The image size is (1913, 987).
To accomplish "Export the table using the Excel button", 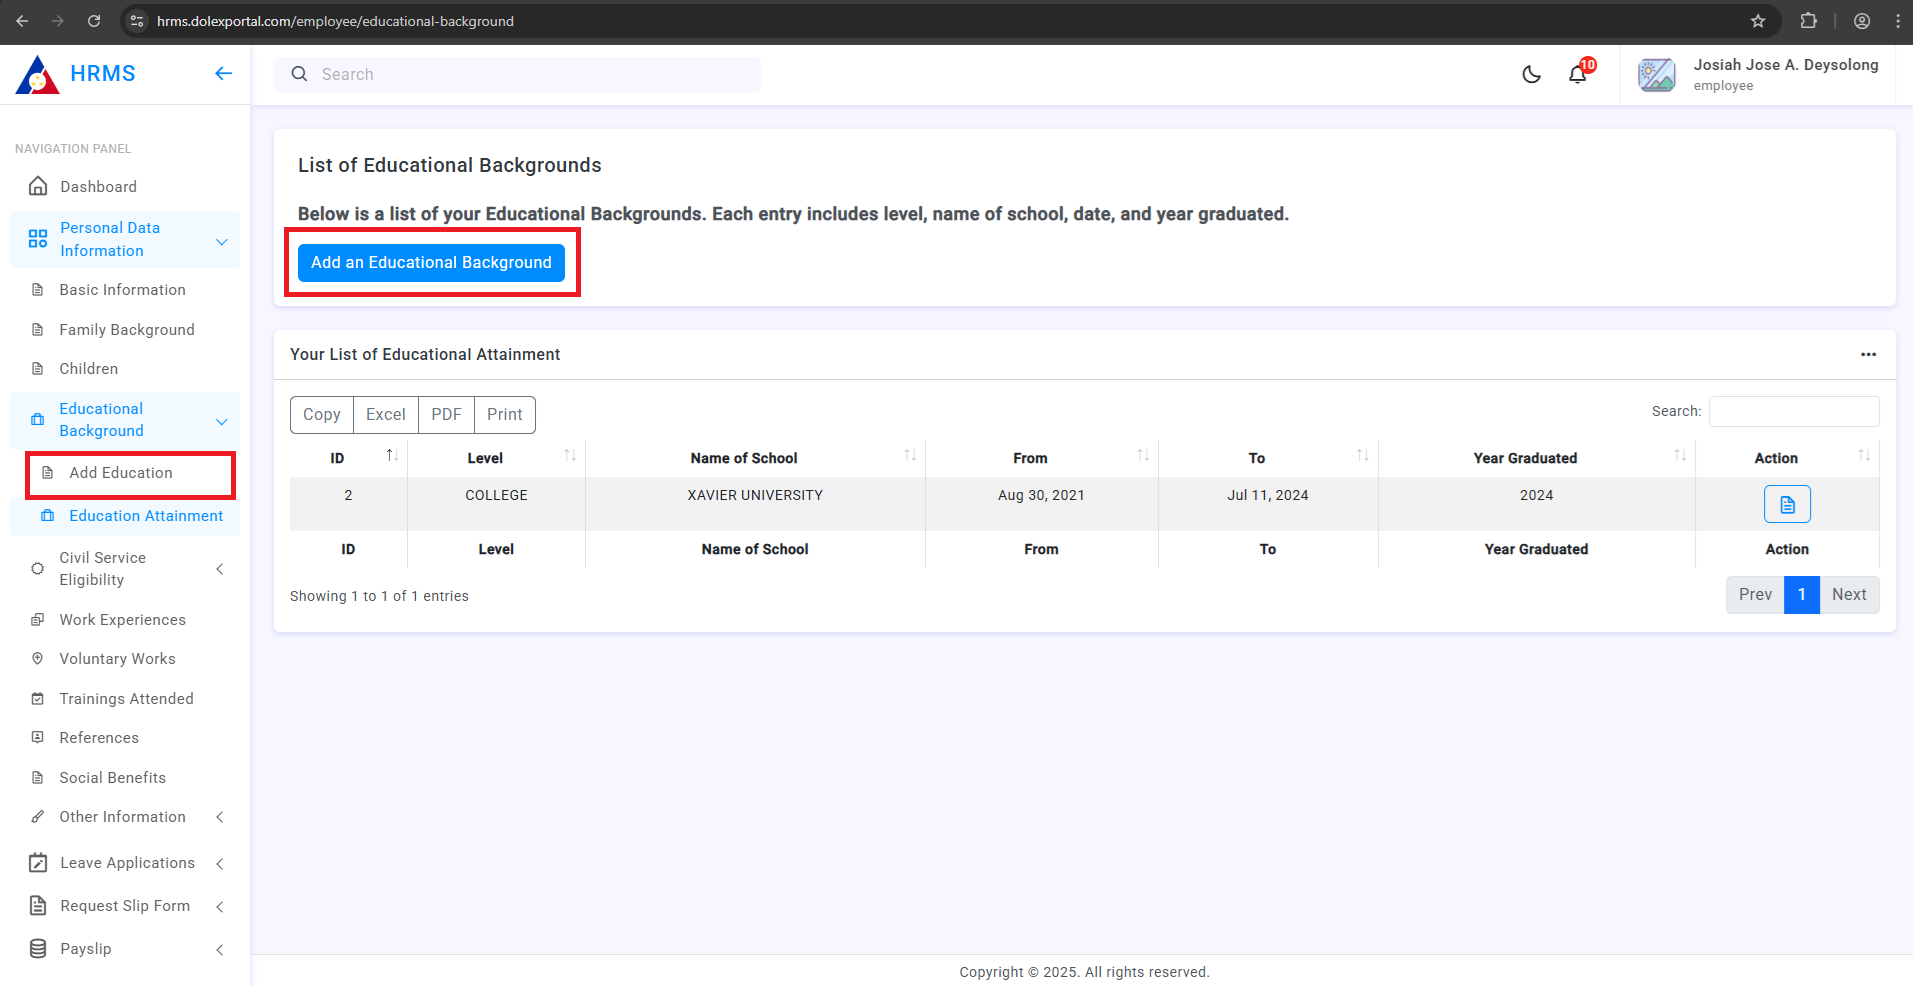I will point(385,415).
